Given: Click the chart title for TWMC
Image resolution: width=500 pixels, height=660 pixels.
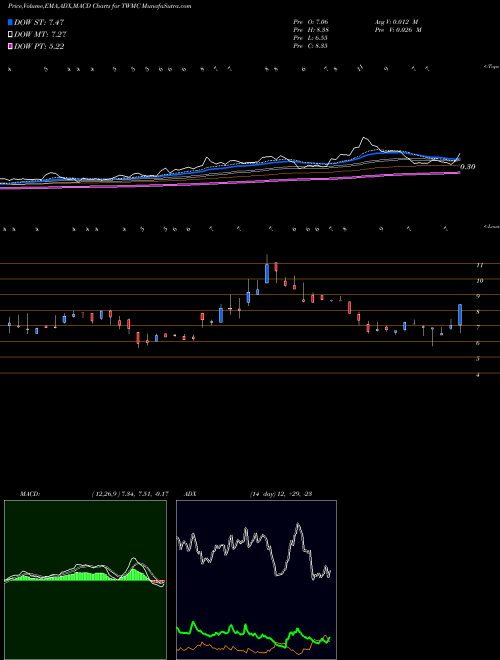Looking at the screenshot, I should (99, 6).
